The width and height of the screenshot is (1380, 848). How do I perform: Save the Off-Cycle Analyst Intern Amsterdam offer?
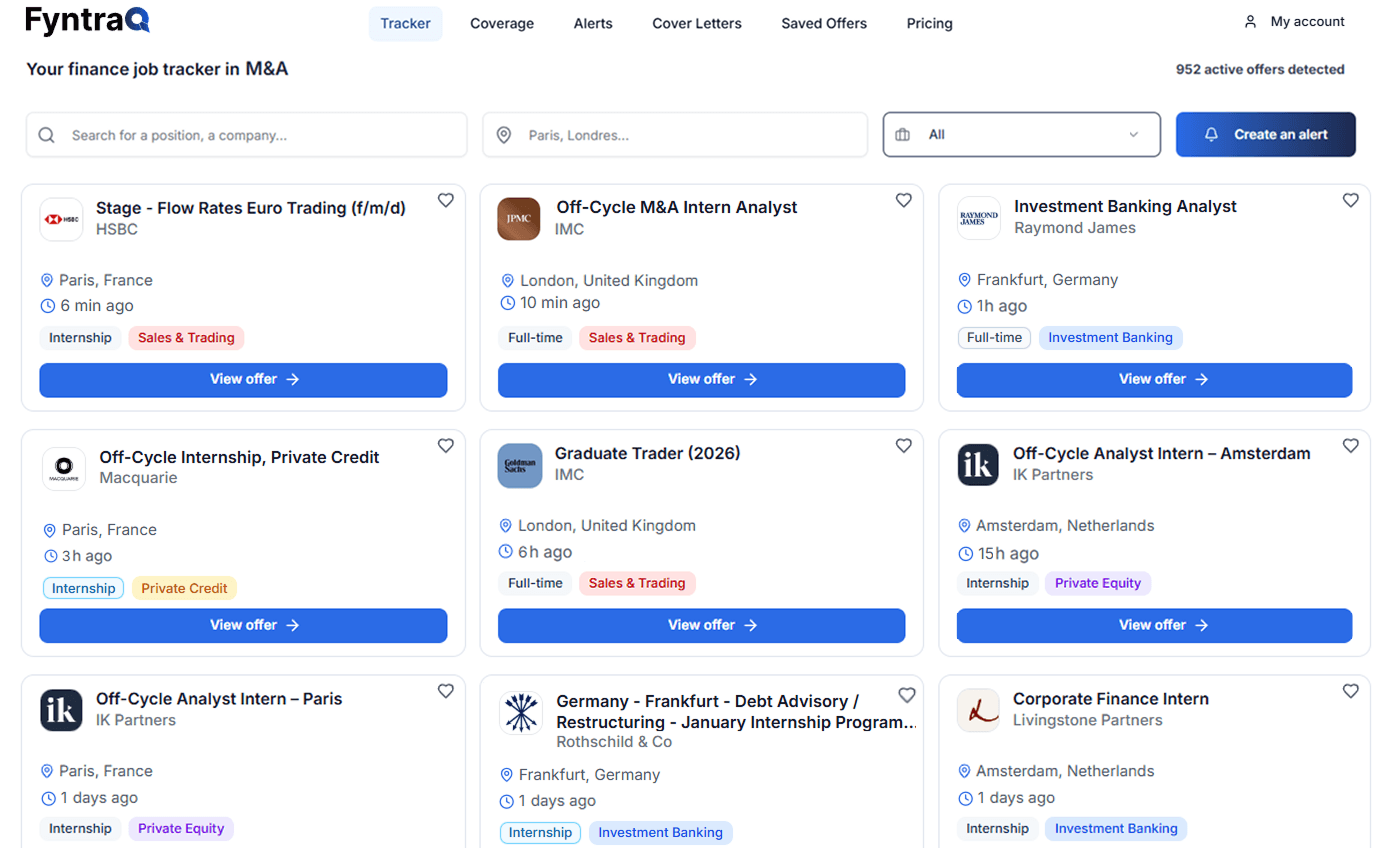[x=1351, y=446]
